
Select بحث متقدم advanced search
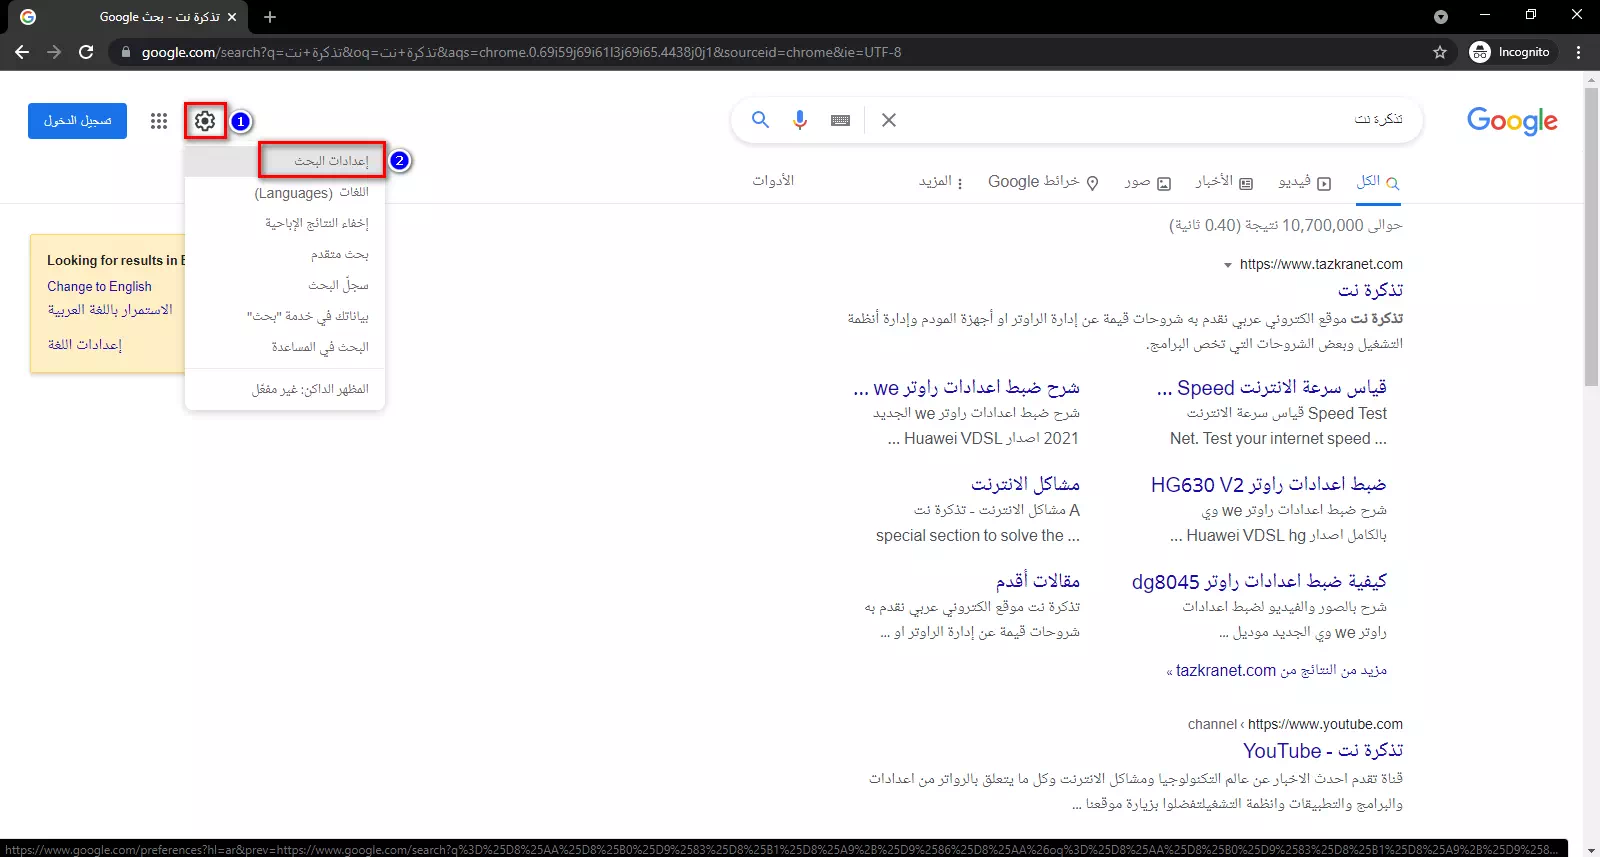click(285, 254)
